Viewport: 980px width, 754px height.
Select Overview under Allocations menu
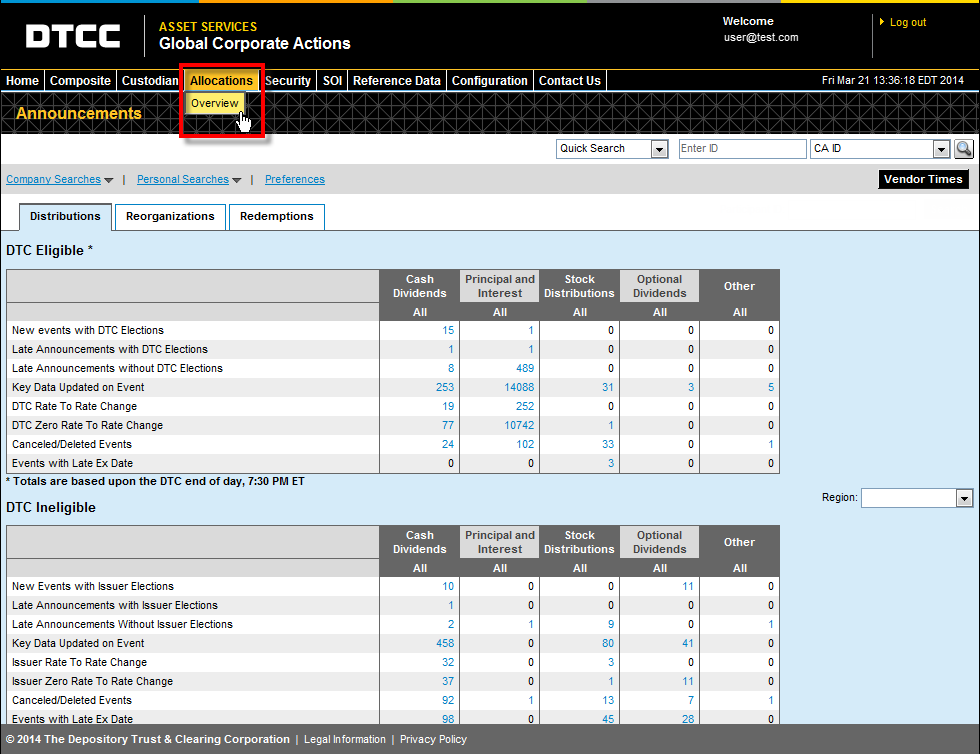(x=215, y=104)
